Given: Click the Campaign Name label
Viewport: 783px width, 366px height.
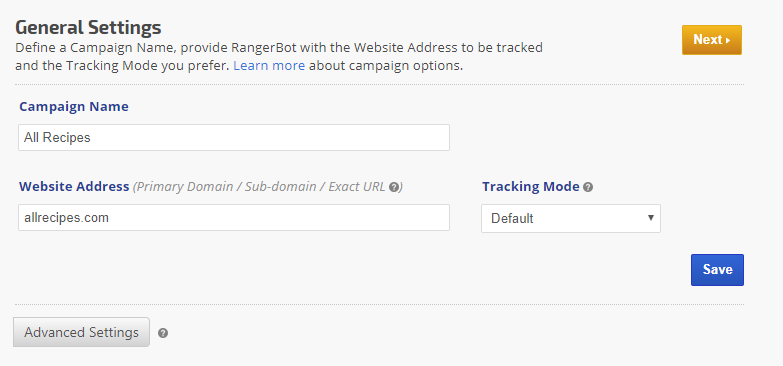Looking at the screenshot, I should pyautogui.click(x=74, y=106).
